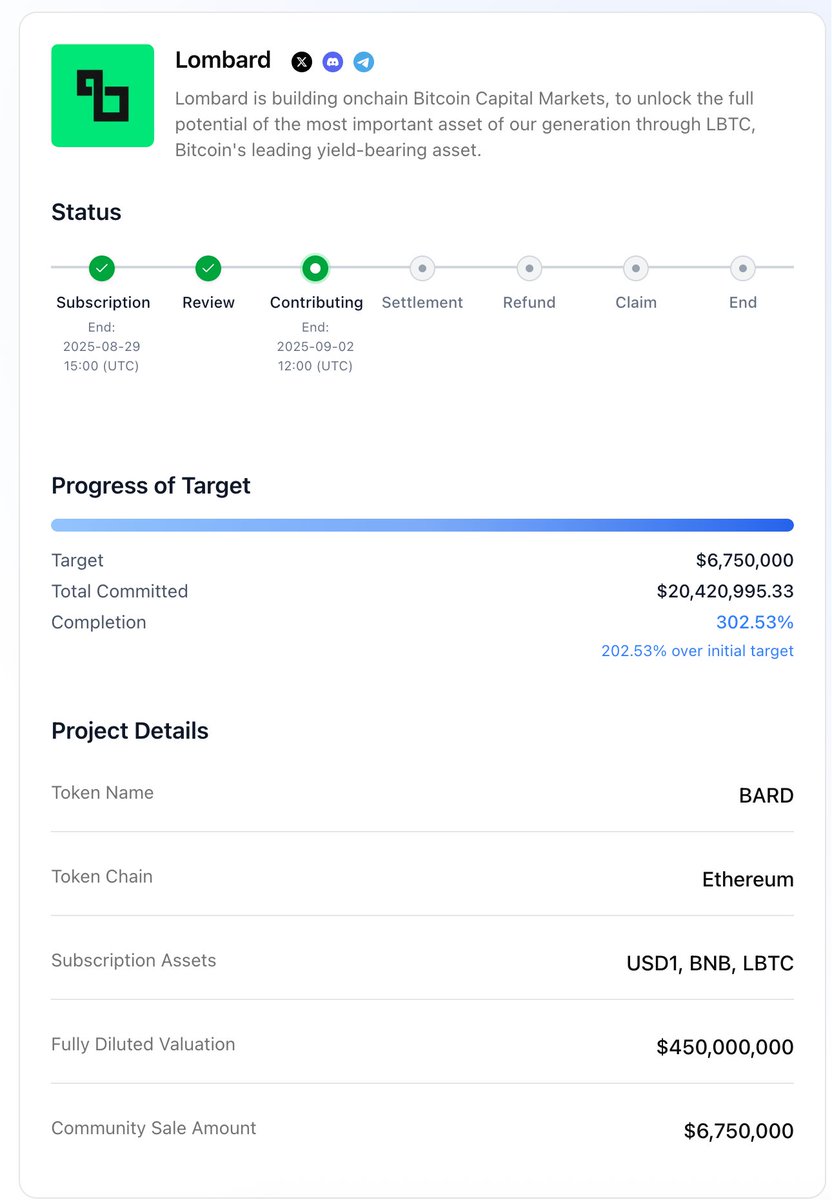Click the "End" status label
The width and height of the screenshot is (832, 1200).
tap(743, 302)
